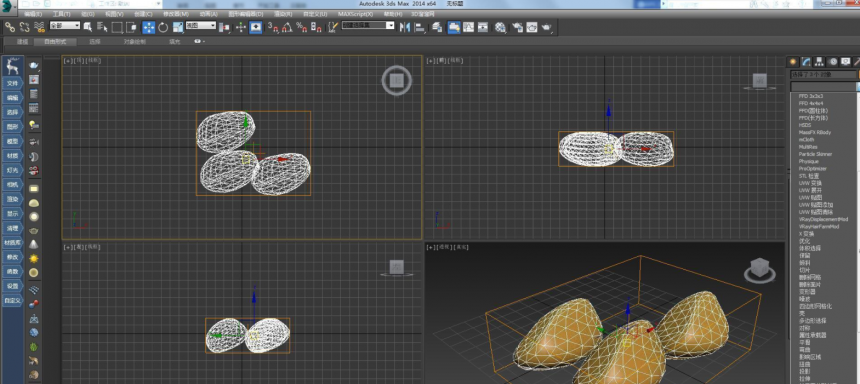Viewport: 860px width, 384px height.
Task: Click the deer logo in the left sidebar
Action: (13, 66)
